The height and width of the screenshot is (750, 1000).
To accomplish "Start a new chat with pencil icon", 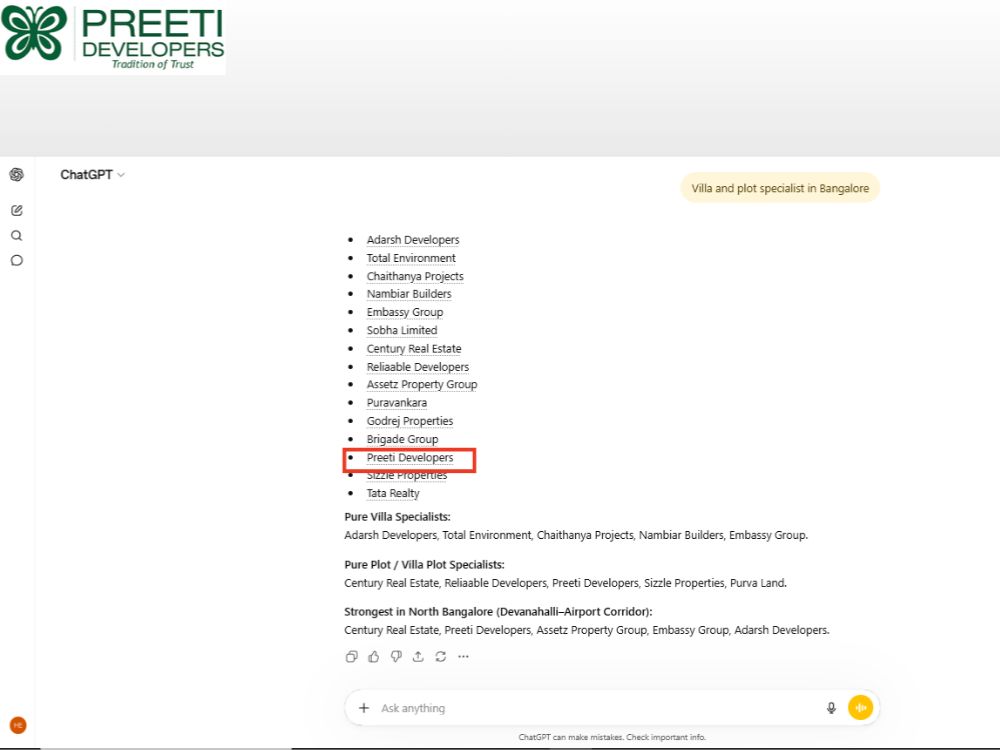I will point(17,210).
